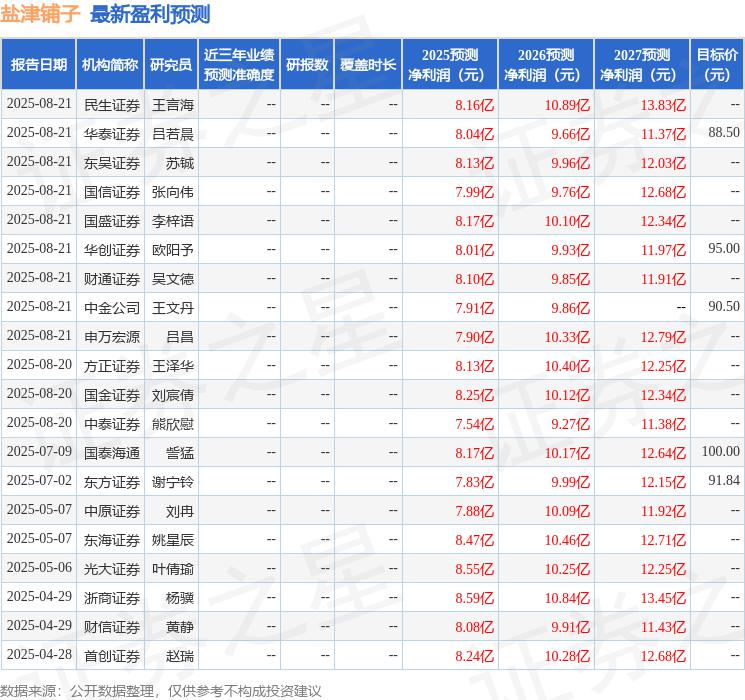The width and height of the screenshot is (745, 700).
Task: Click the 最新盈利预测 heading
Action: (x=150, y=14)
